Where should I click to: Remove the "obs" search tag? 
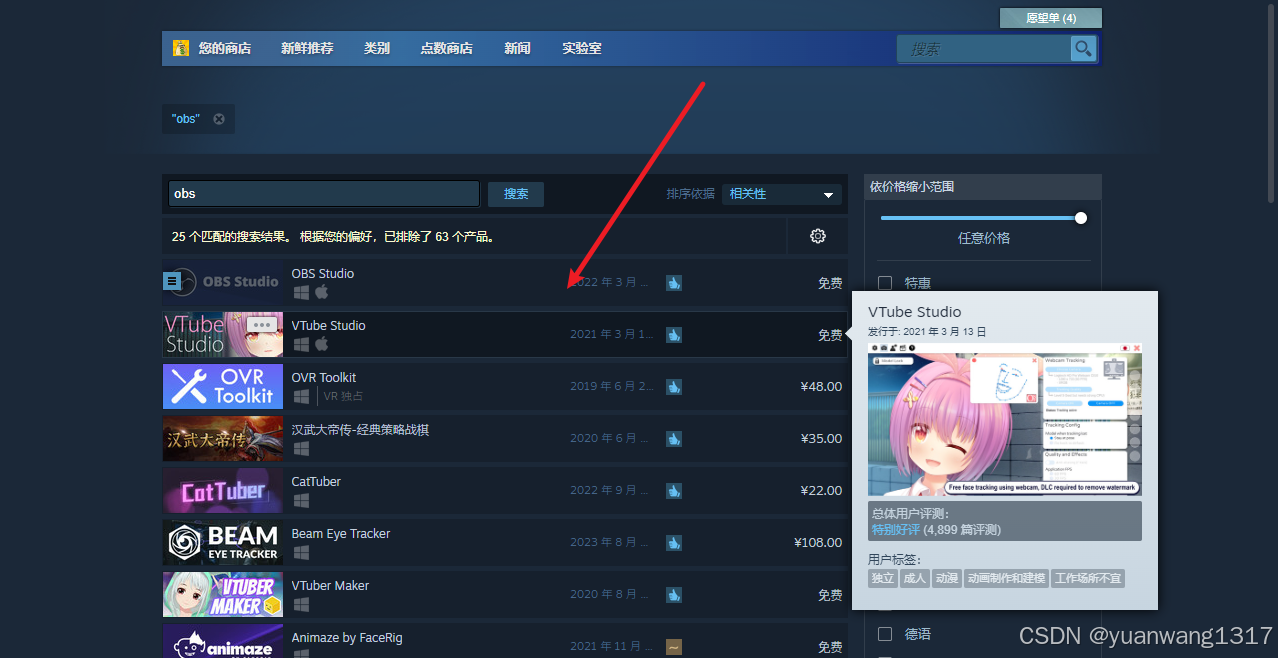219,119
